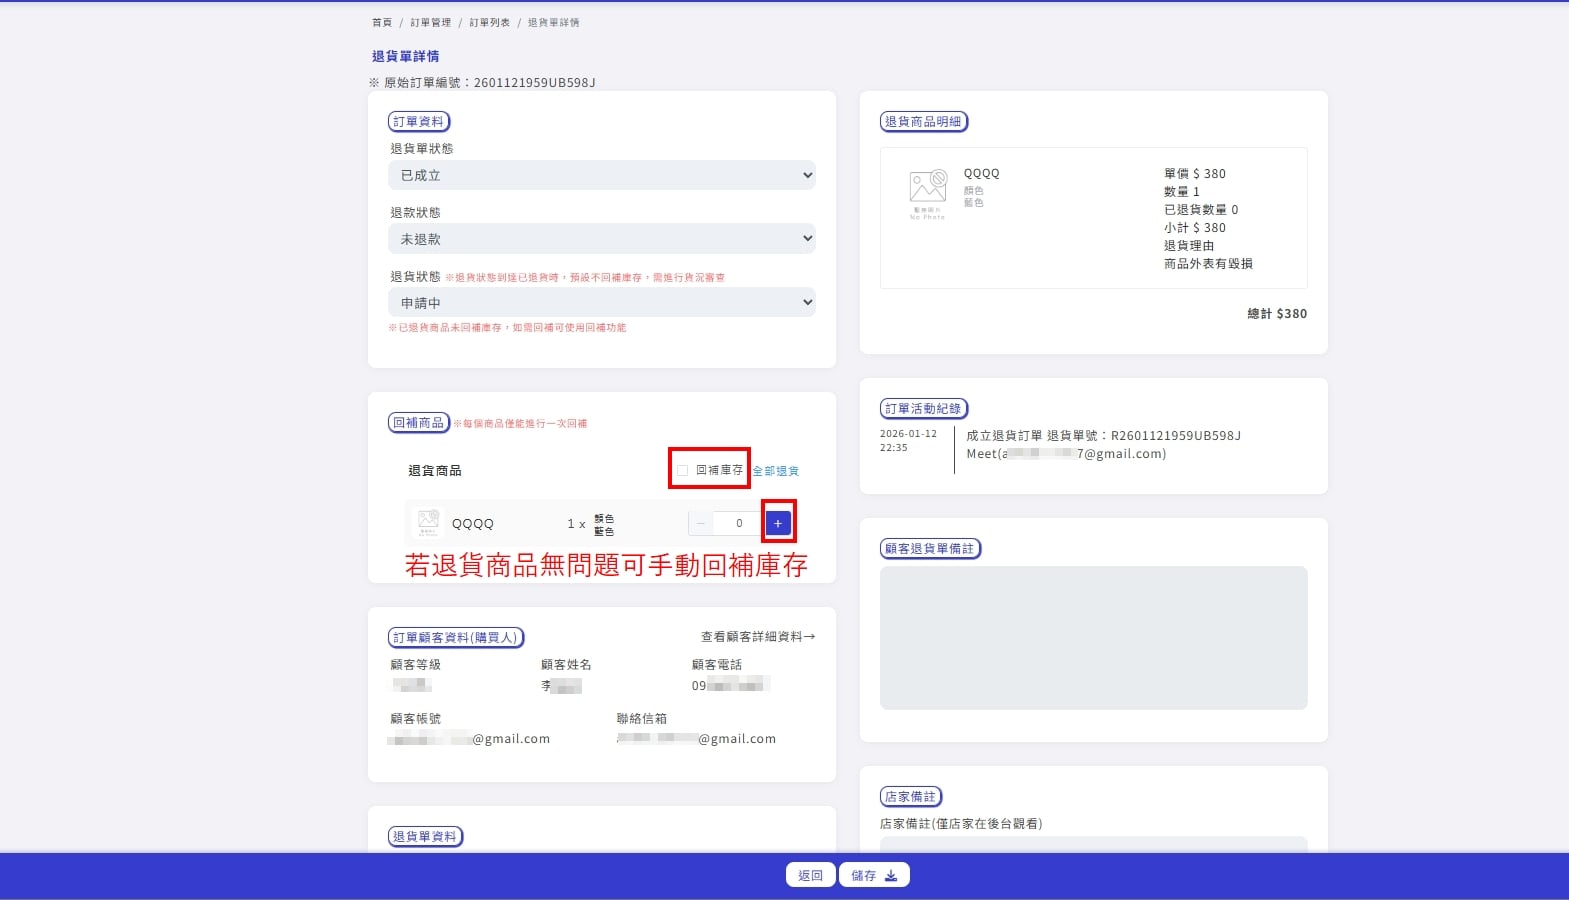Click the 單價 $ 380 line
The image size is (1569, 900).
pos(1195,174)
